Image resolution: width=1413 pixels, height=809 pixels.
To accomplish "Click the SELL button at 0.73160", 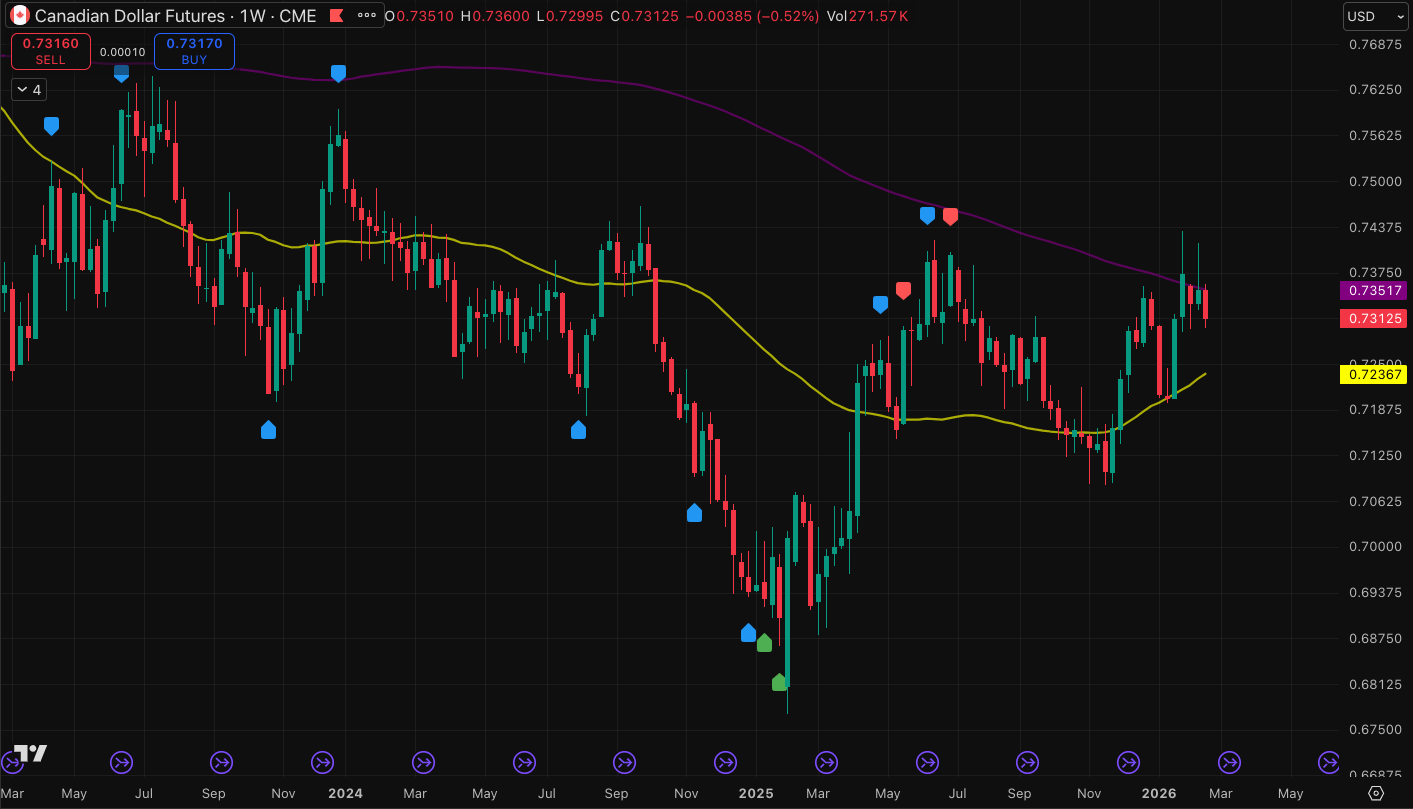I will click(51, 51).
